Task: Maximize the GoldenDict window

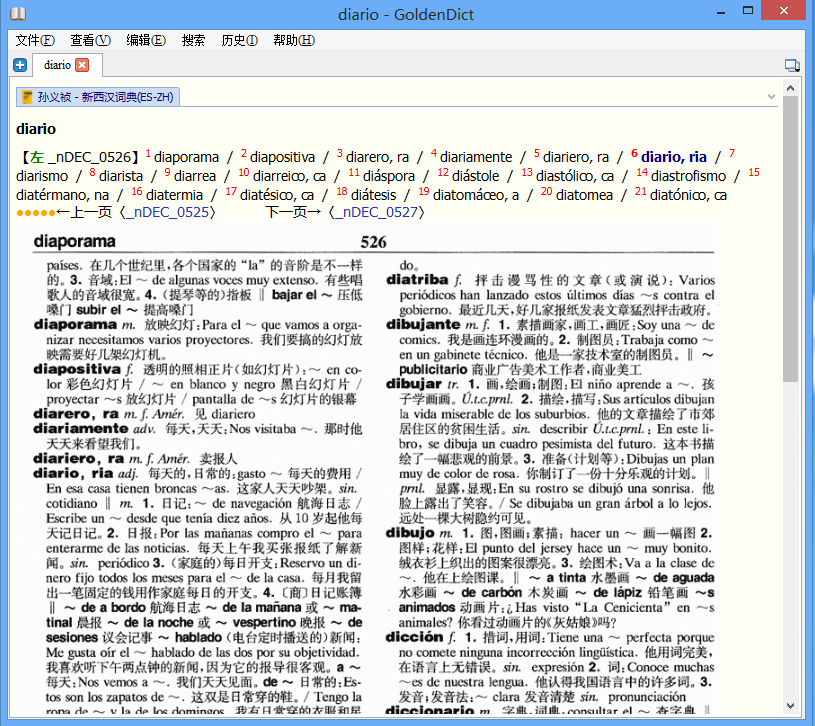Action: (x=748, y=10)
